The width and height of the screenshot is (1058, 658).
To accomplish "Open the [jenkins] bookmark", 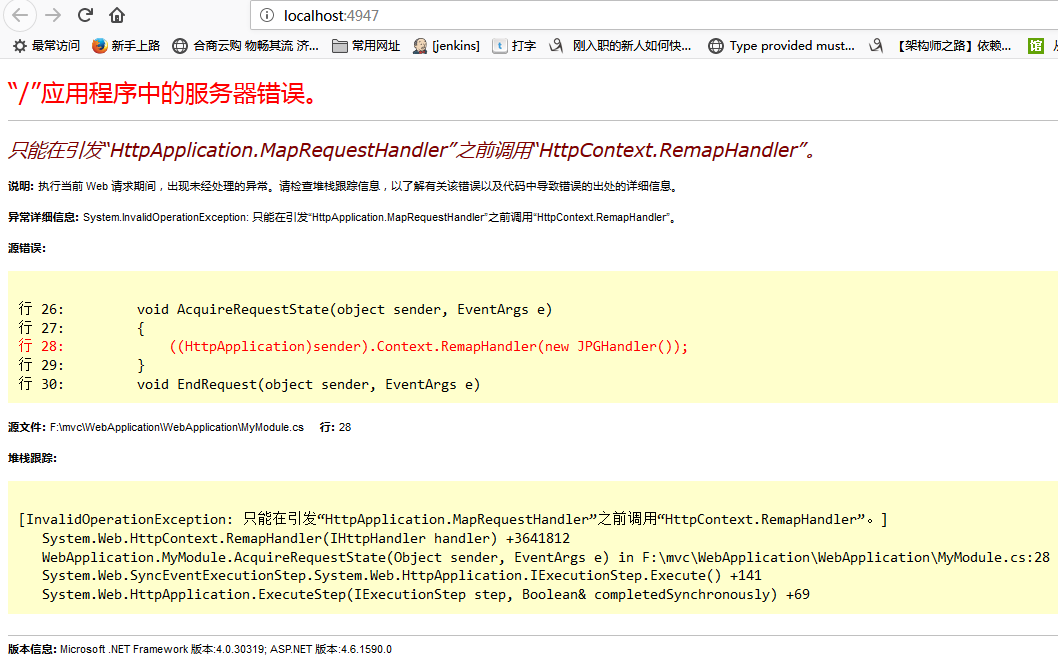I will point(446,46).
